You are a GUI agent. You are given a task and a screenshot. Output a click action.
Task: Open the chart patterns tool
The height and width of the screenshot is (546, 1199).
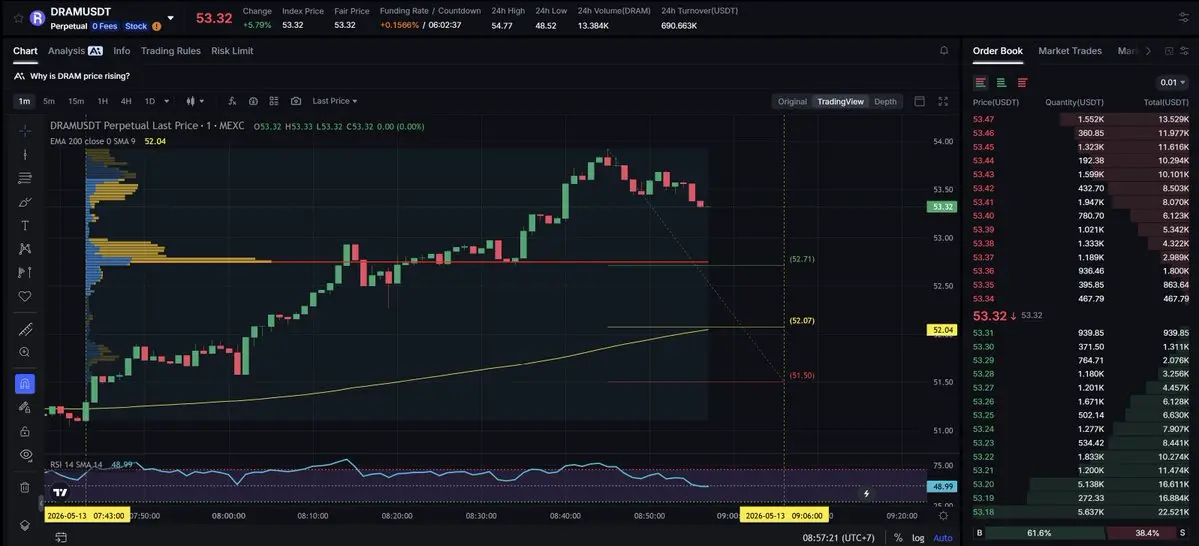[x=24, y=249]
